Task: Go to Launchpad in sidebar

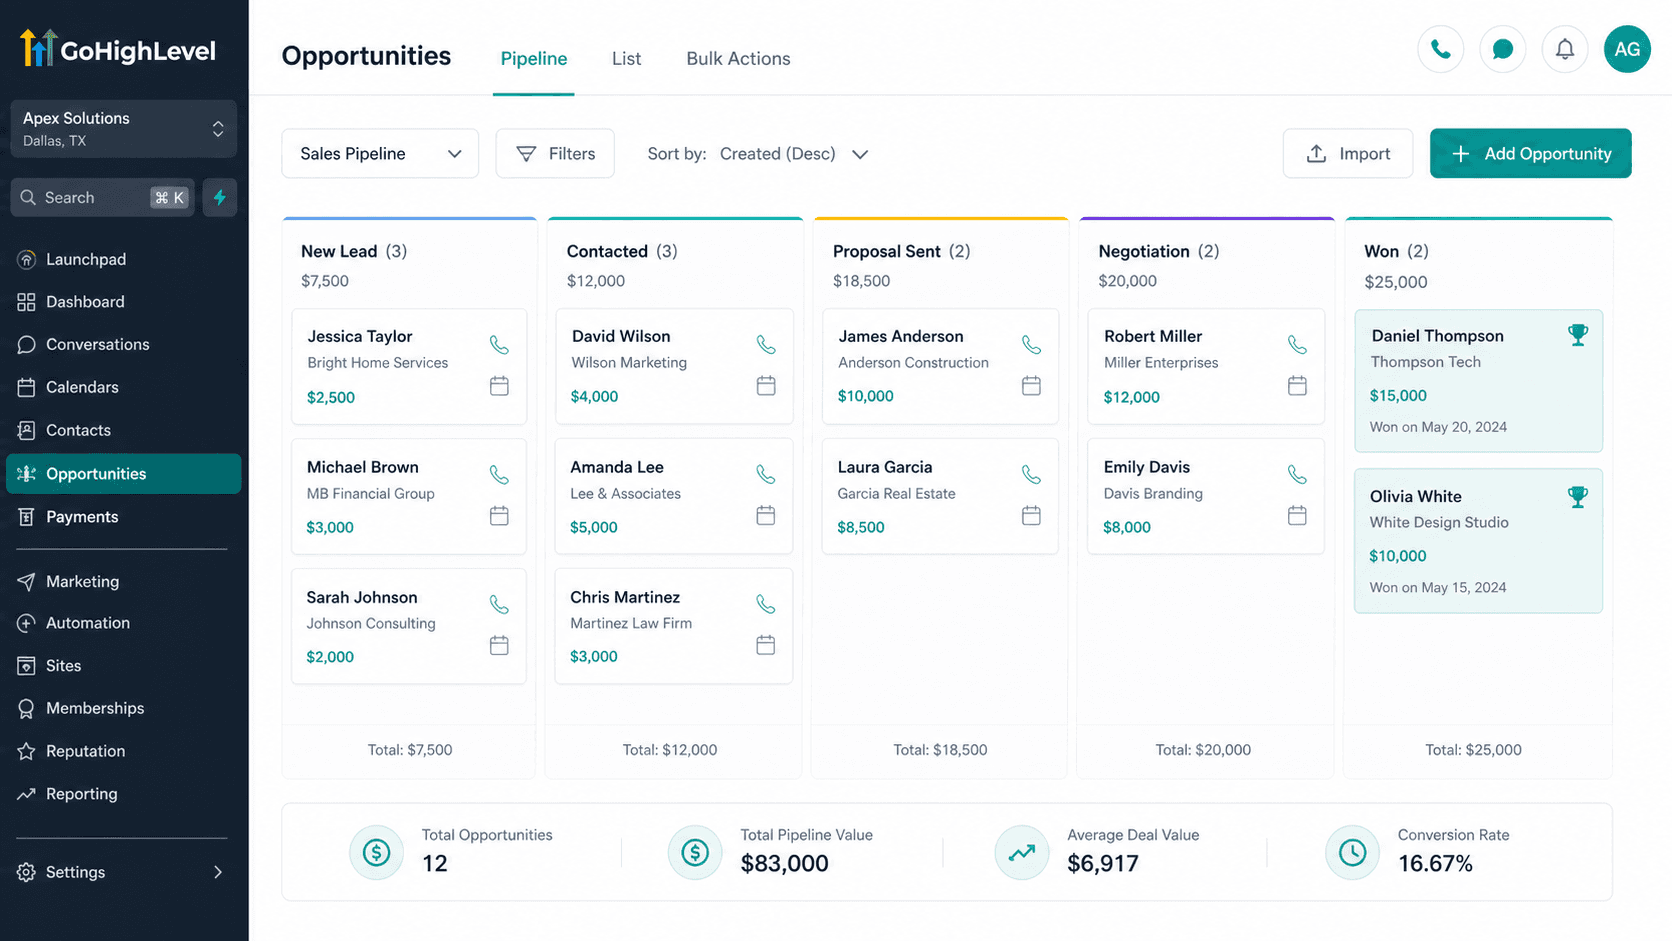Action: coord(124,259)
